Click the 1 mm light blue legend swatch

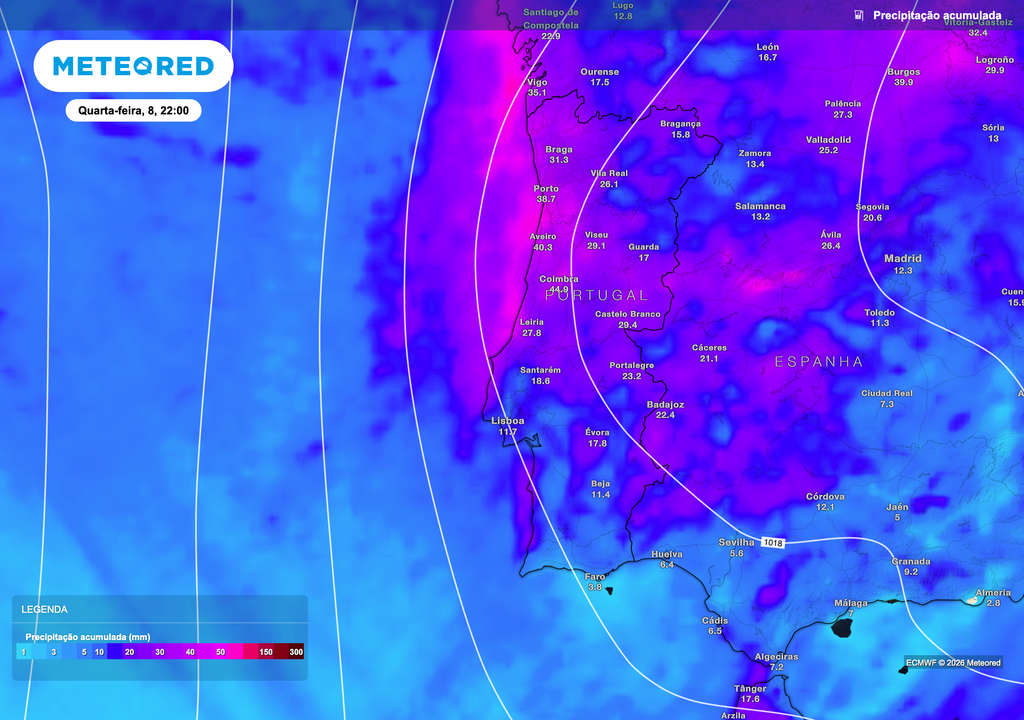[x=24, y=652]
